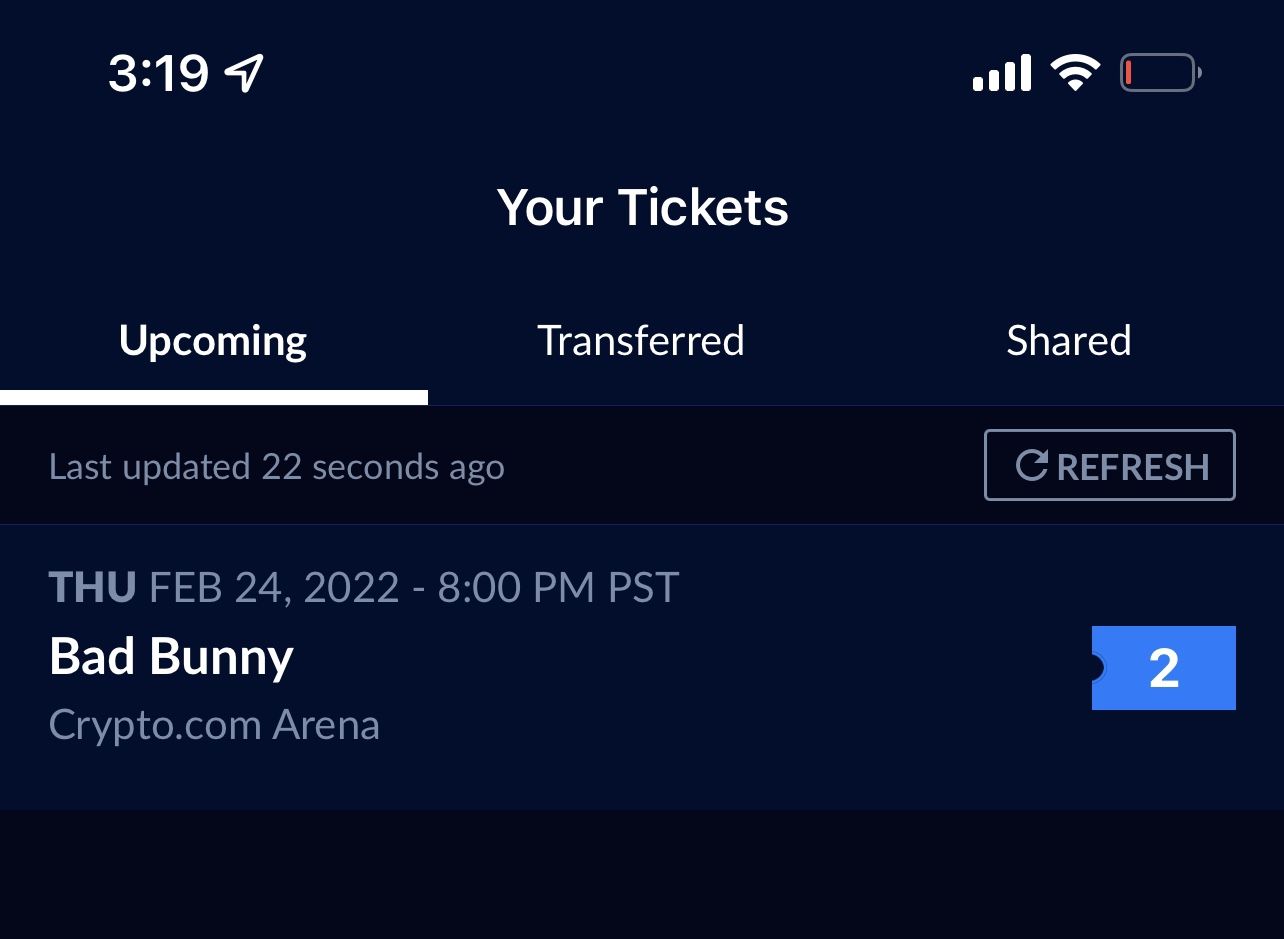The width and height of the screenshot is (1284, 939).
Task: Tap the low battery indicator icon
Action: [x=1159, y=72]
